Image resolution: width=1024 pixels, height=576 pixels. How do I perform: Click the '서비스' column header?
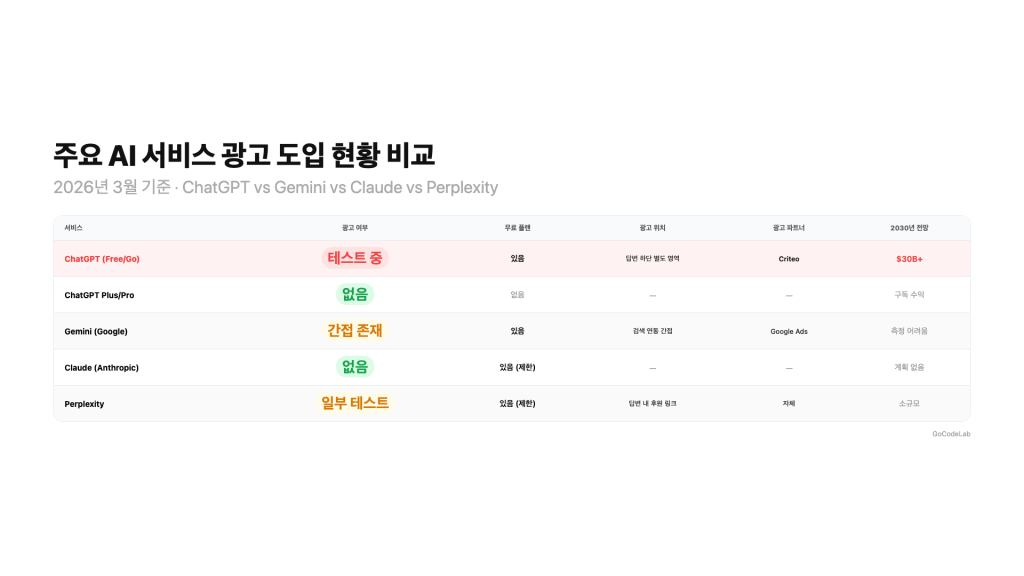74,228
